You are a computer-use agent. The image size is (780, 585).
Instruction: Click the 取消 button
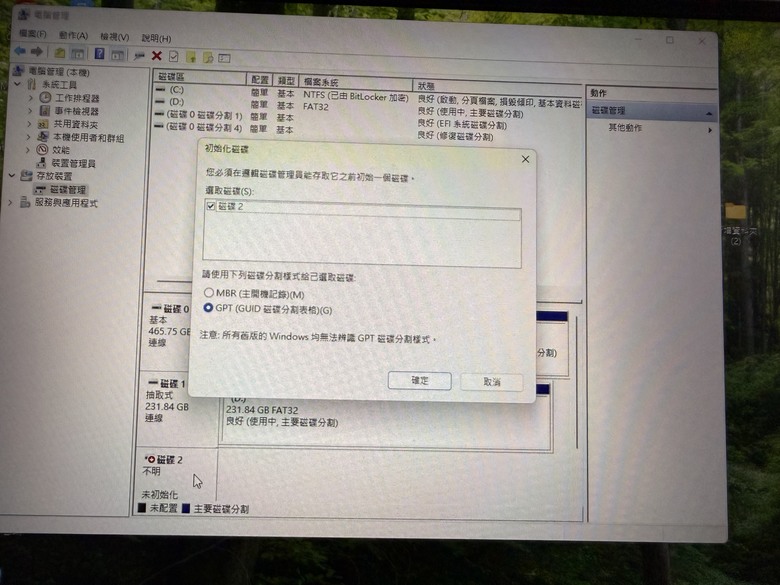point(491,382)
